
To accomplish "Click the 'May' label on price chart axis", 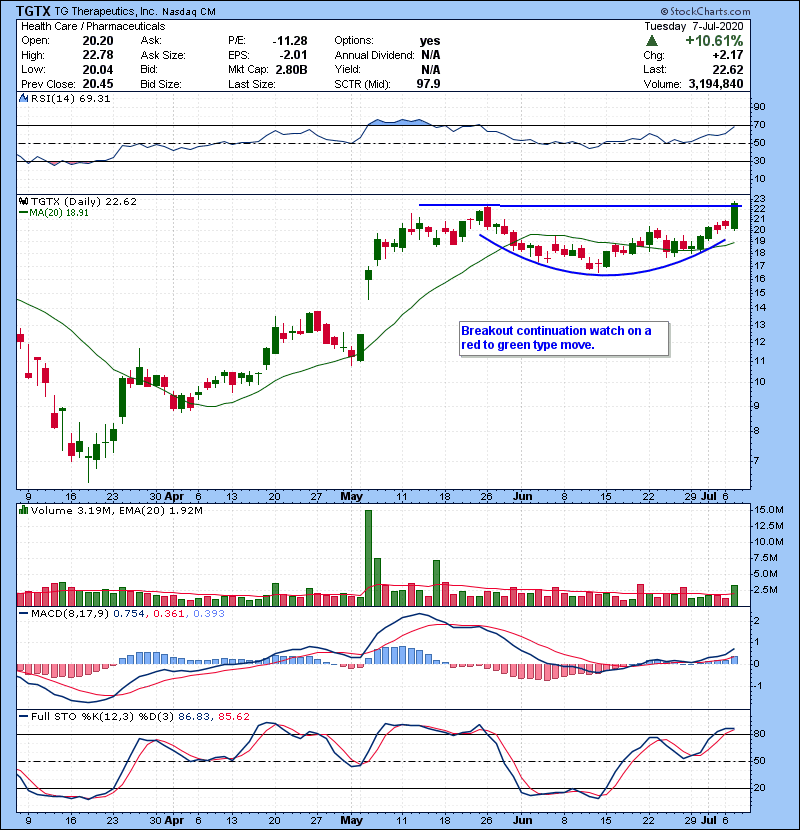I will [x=352, y=496].
